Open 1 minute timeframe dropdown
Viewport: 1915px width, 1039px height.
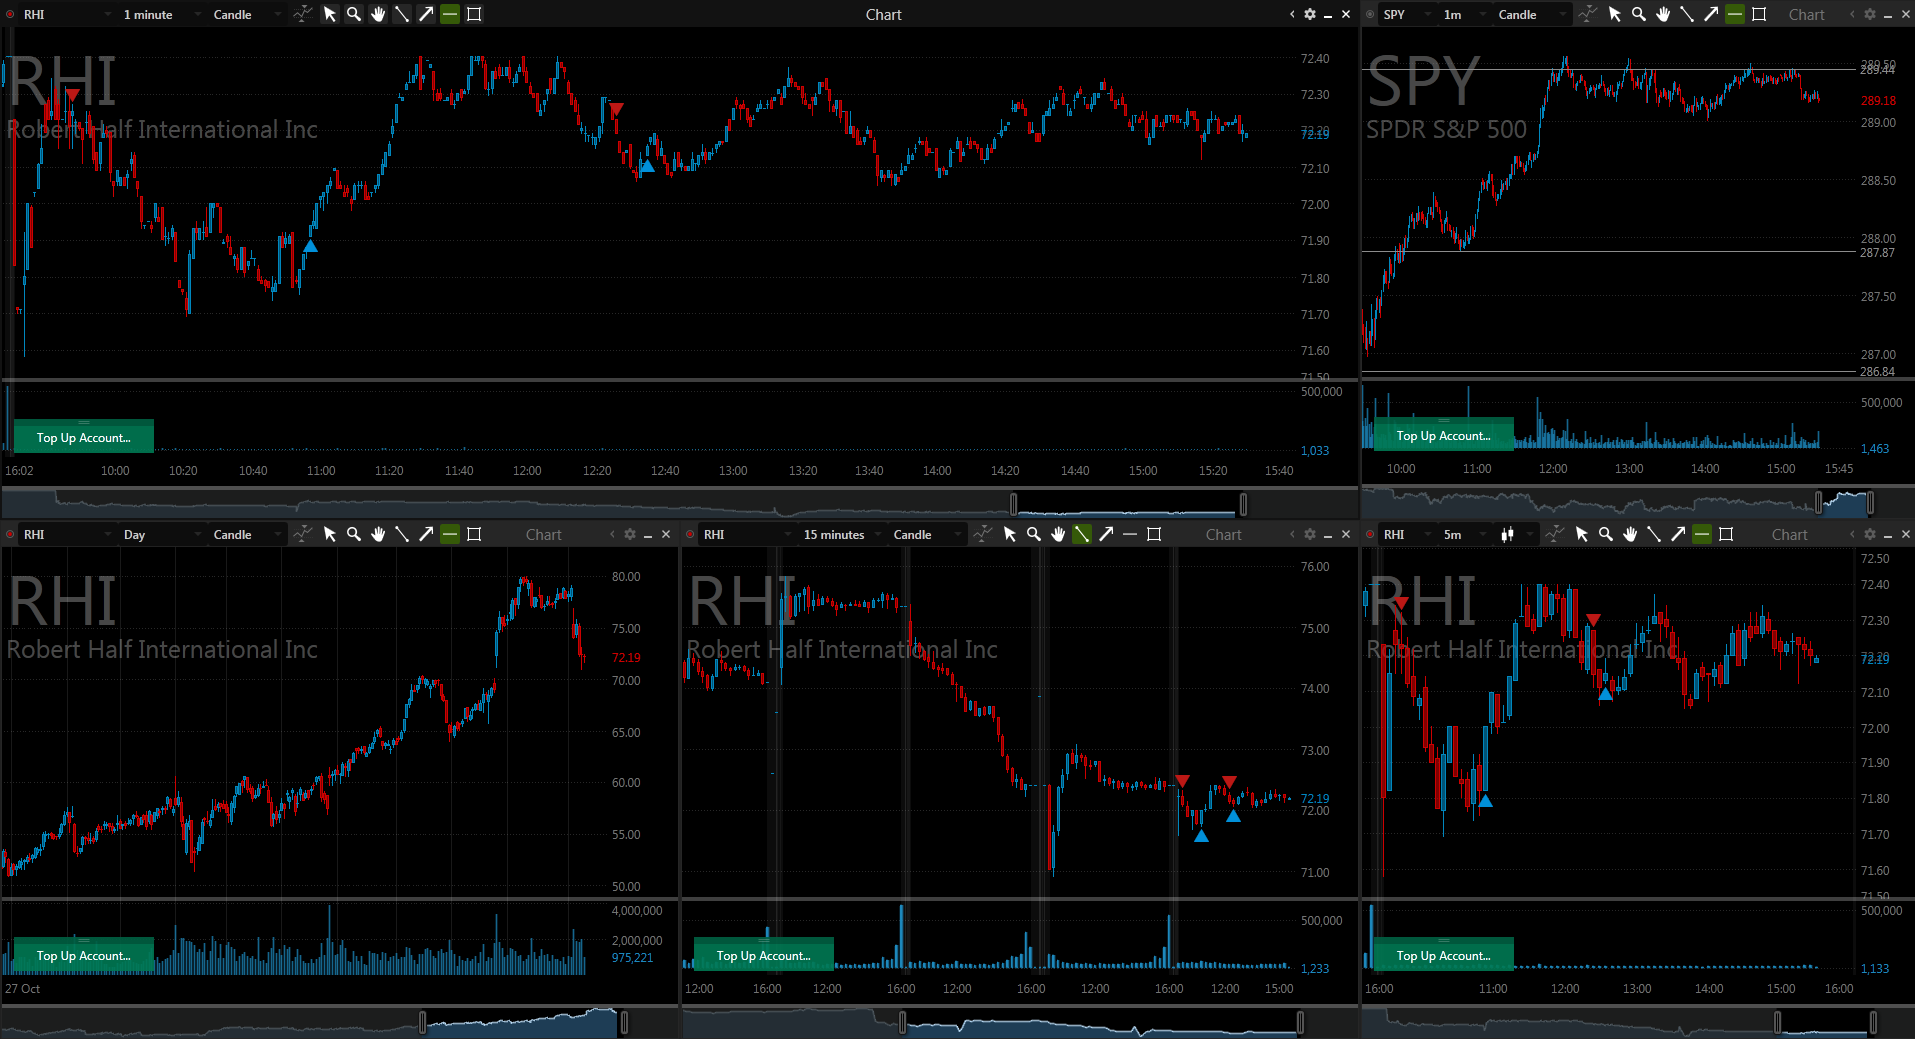160,14
